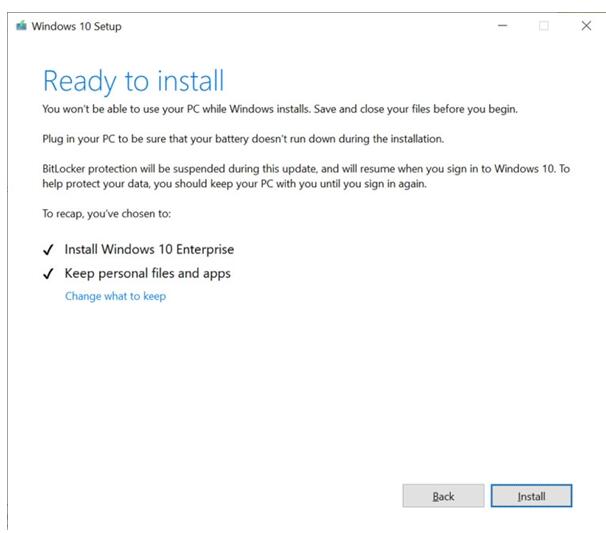Click the To recap, you've chosen to: line
606x533 pixels.
(x=107, y=214)
